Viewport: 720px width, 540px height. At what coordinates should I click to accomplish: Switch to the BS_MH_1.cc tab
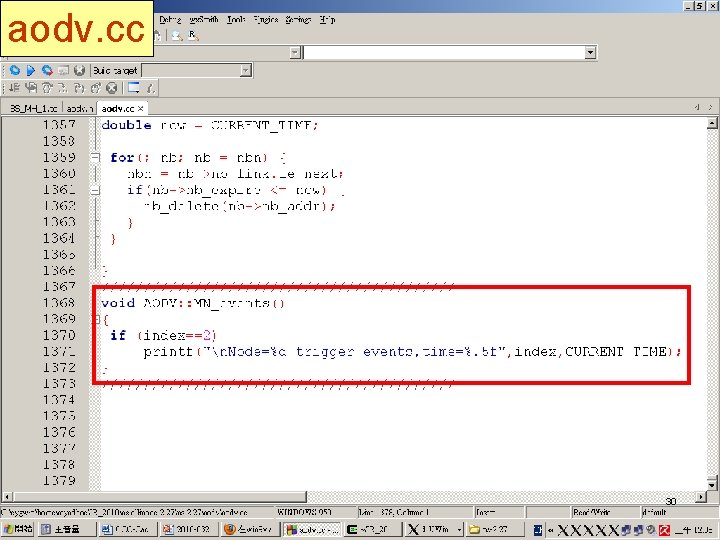[x=34, y=108]
